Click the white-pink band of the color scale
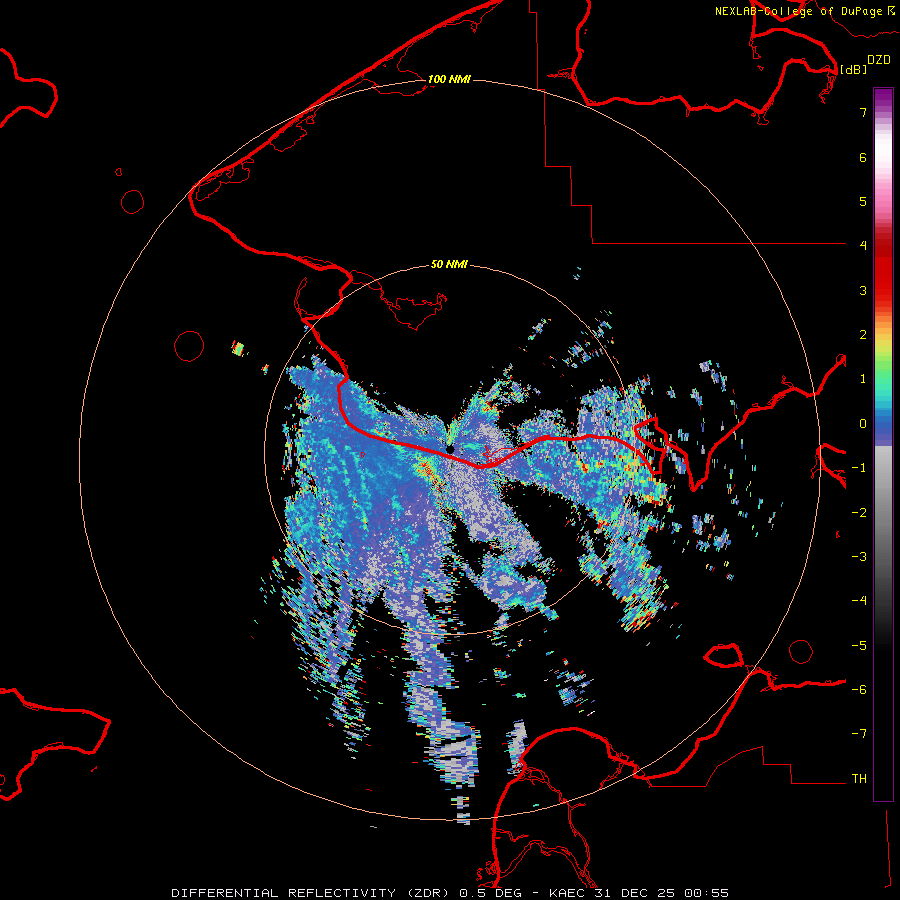This screenshot has height=900, width=900. point(883,155)
